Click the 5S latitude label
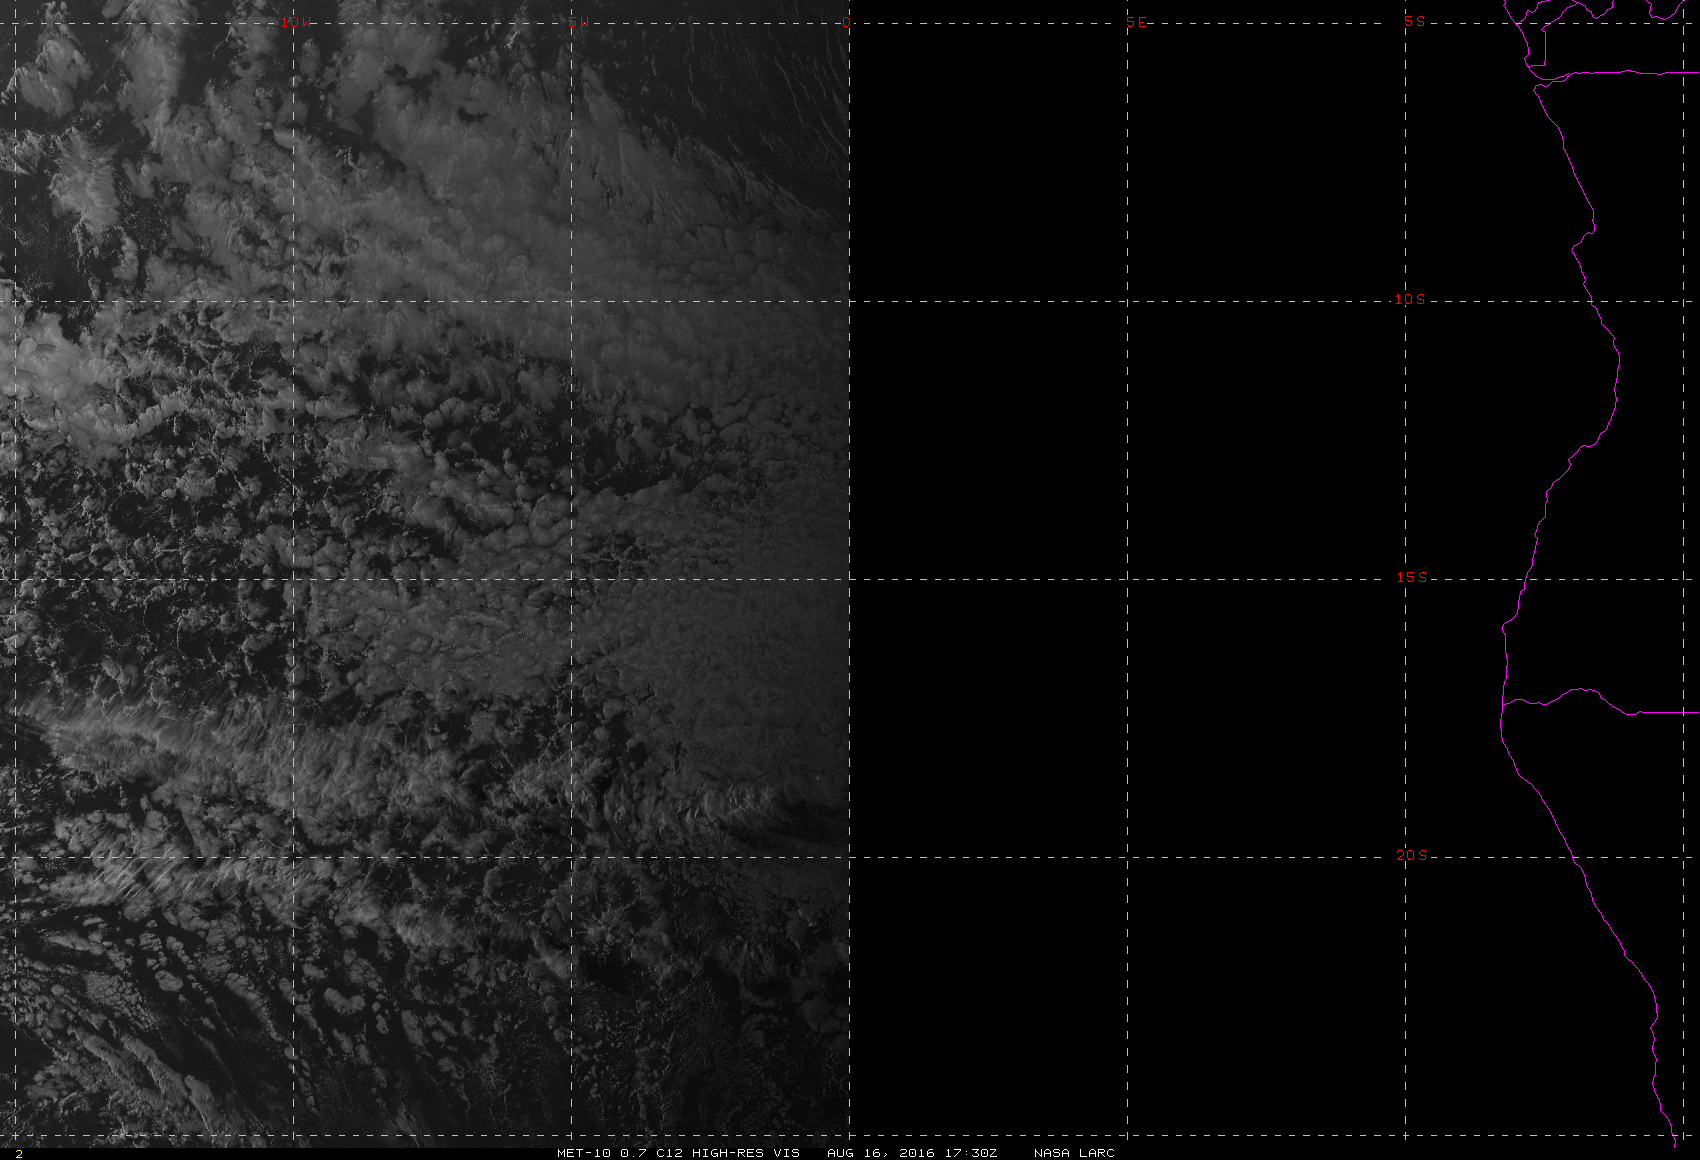The width and height of the screenshot is (1700, 1160). (1414, 21)
